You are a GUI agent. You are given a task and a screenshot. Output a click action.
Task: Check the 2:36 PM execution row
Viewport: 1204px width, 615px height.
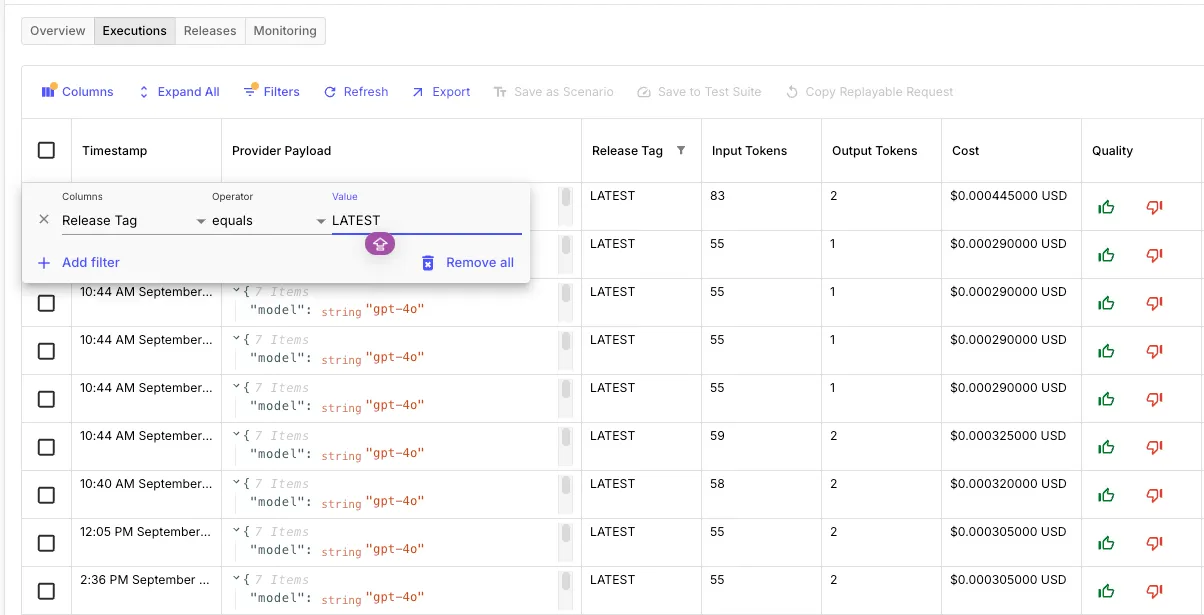coord(46,591)
